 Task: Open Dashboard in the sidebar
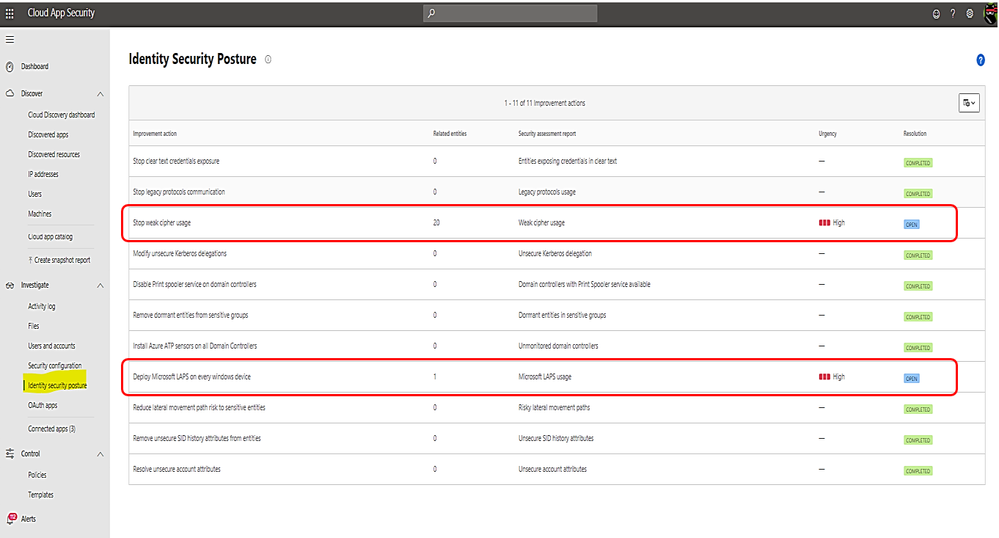pyautogui.click(x=34, y=66)
